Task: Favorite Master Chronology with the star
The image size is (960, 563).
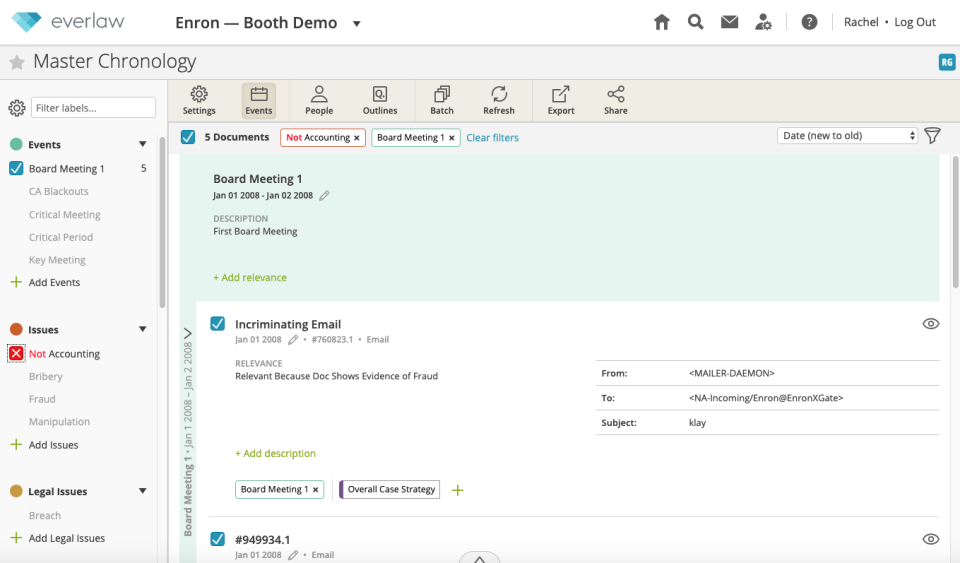Action: pyautogui.click(x=17, y=62)
